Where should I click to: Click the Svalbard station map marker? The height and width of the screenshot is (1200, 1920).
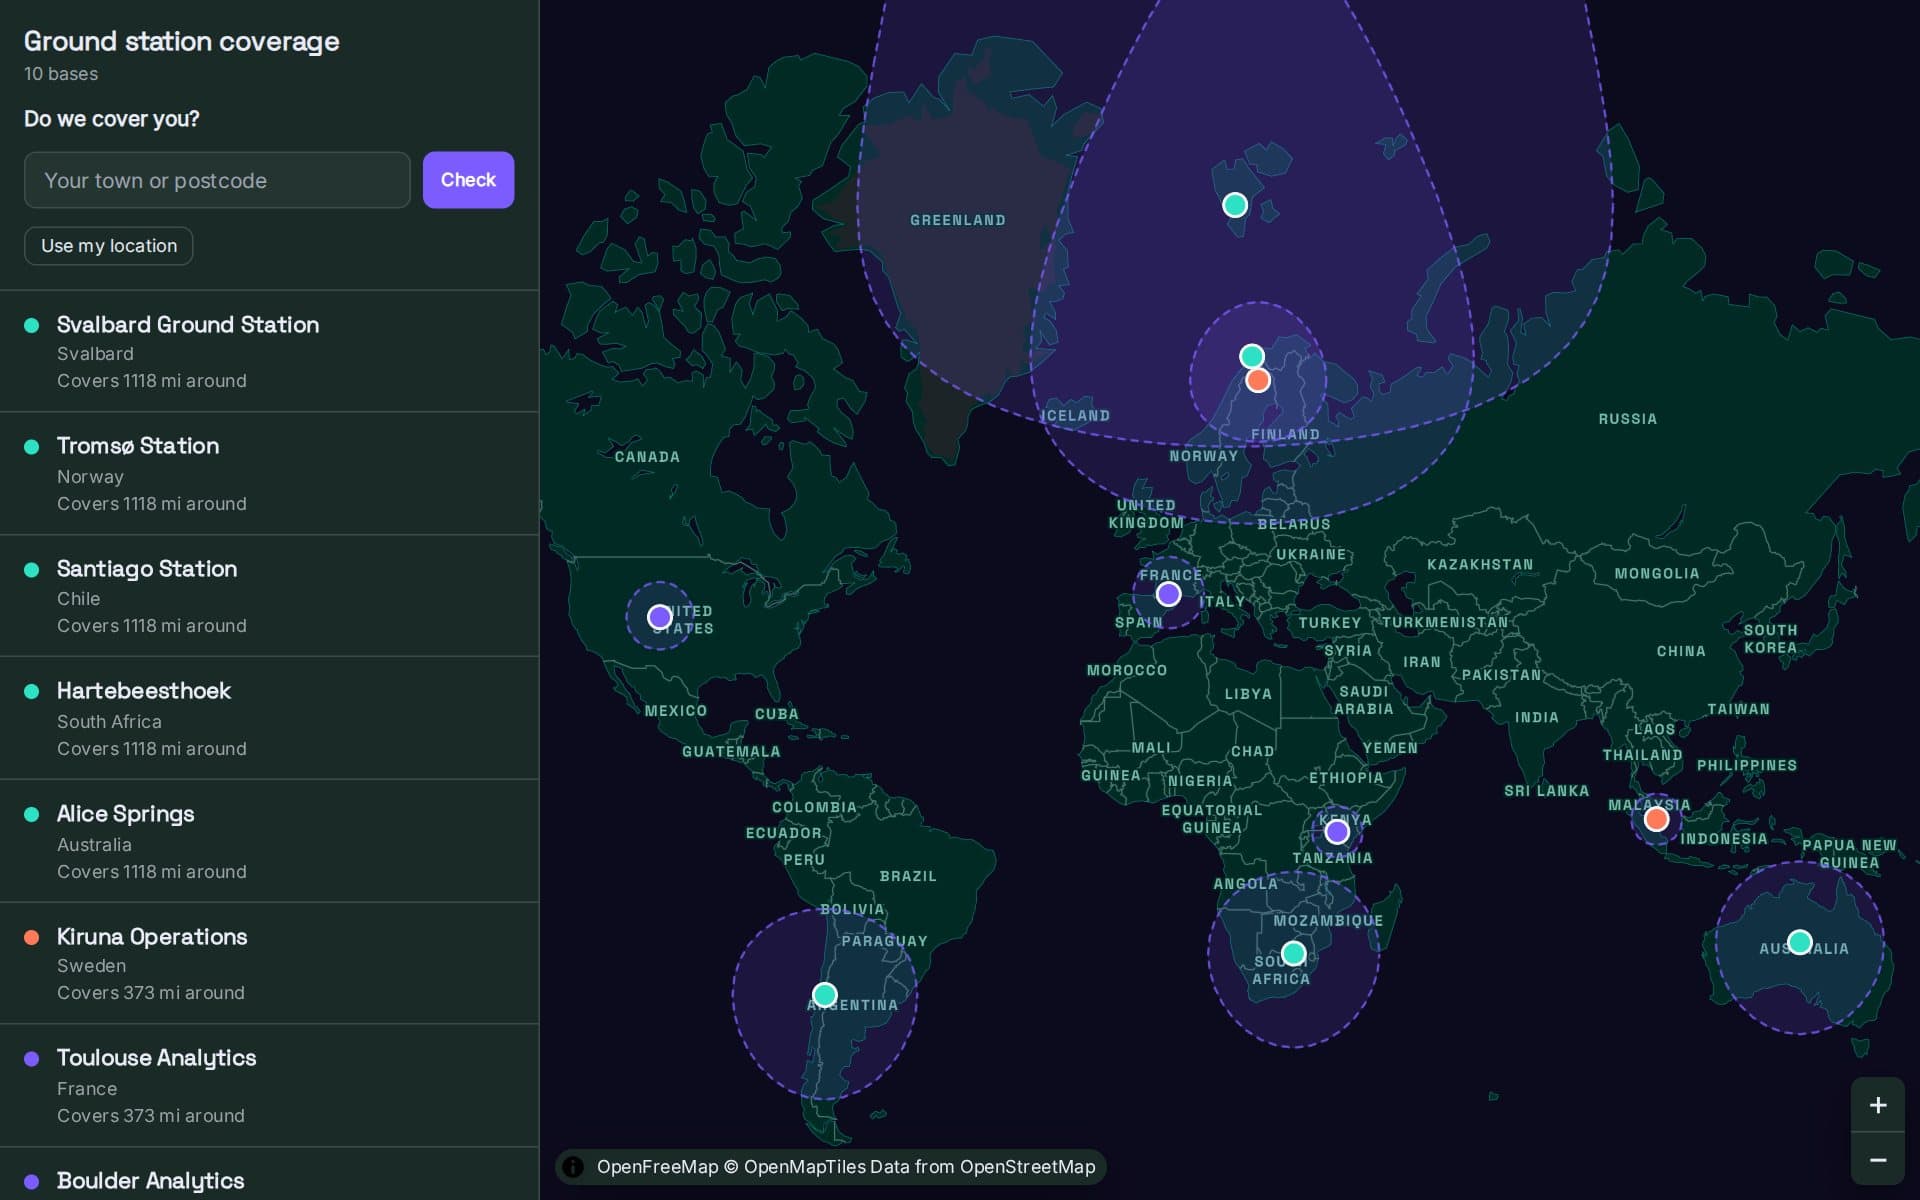[1235, 205]
